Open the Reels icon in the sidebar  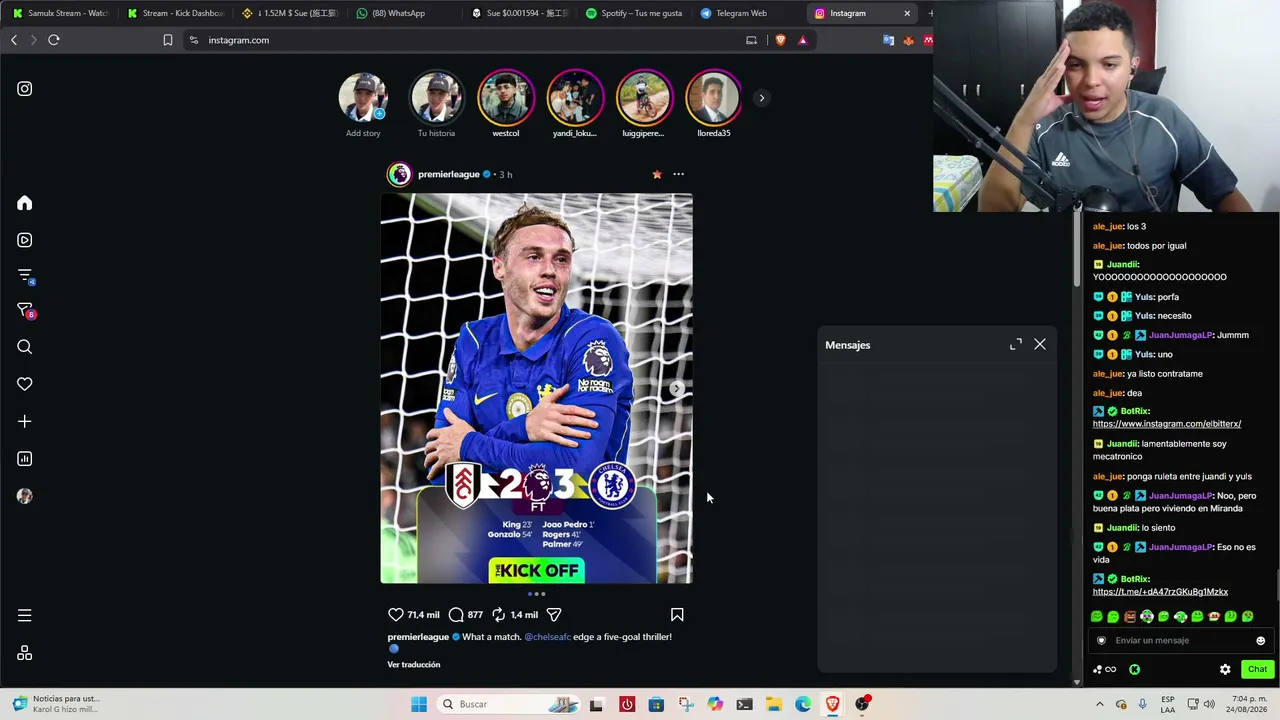point(25,240)
